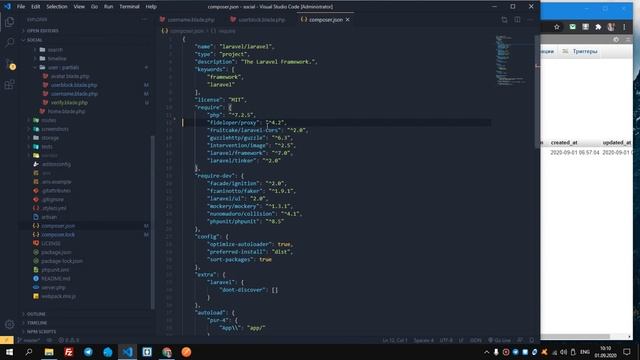Image resolution: width=640 pixels, height=360 pixels.
Task: Expand the routes folder
Action: pos(48,120)
